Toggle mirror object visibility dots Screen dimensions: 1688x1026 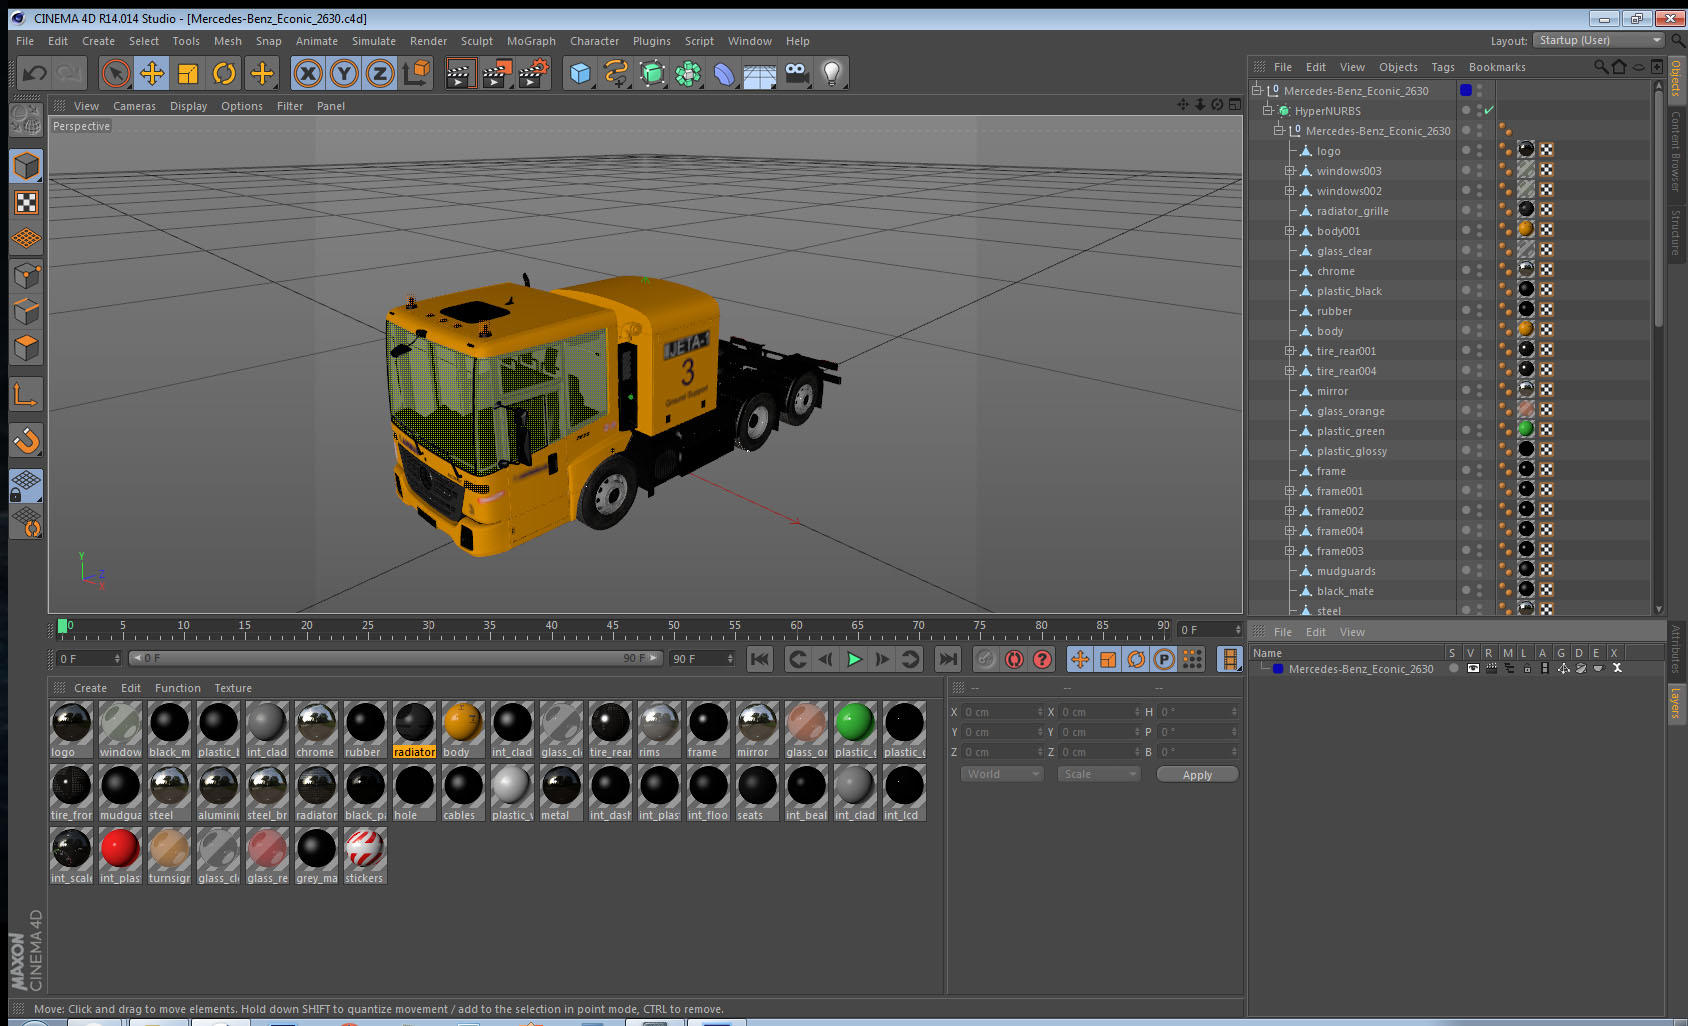pos(1479,390)
